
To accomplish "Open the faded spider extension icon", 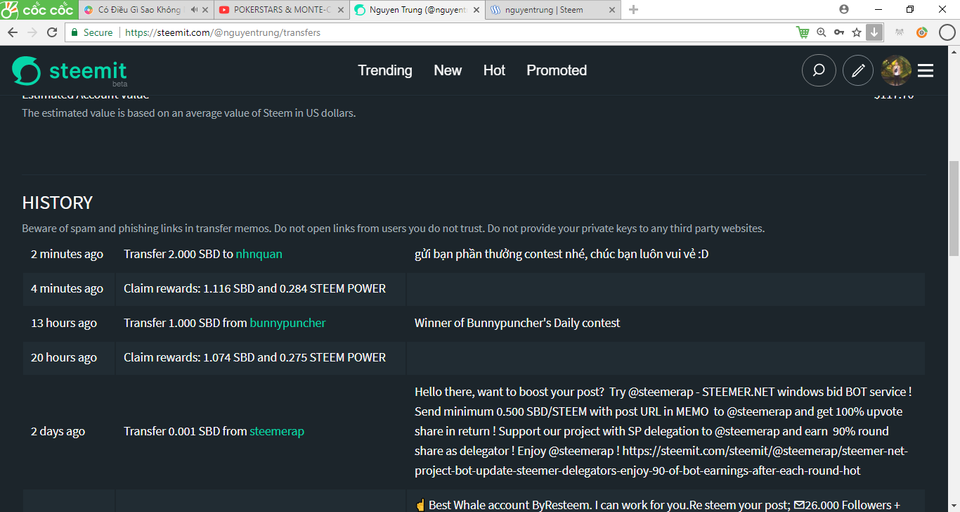I will pos(899,32).
